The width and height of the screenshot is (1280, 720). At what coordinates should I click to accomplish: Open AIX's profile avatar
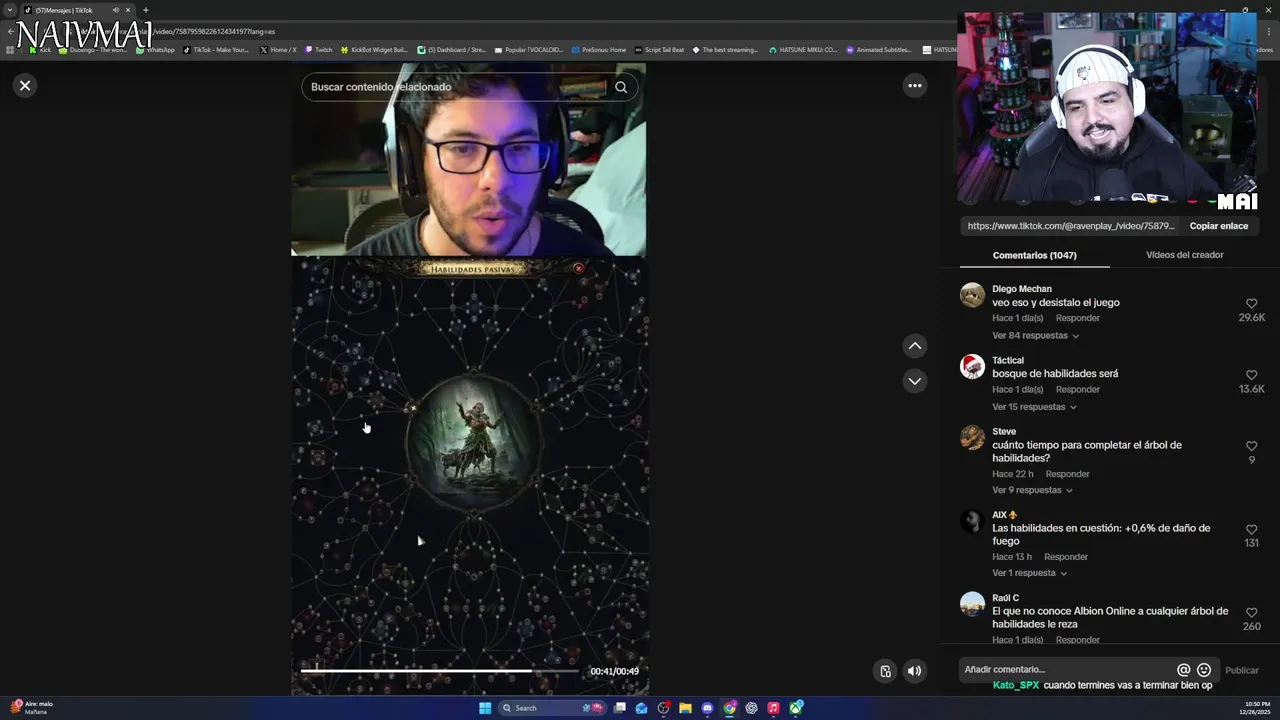972,521
